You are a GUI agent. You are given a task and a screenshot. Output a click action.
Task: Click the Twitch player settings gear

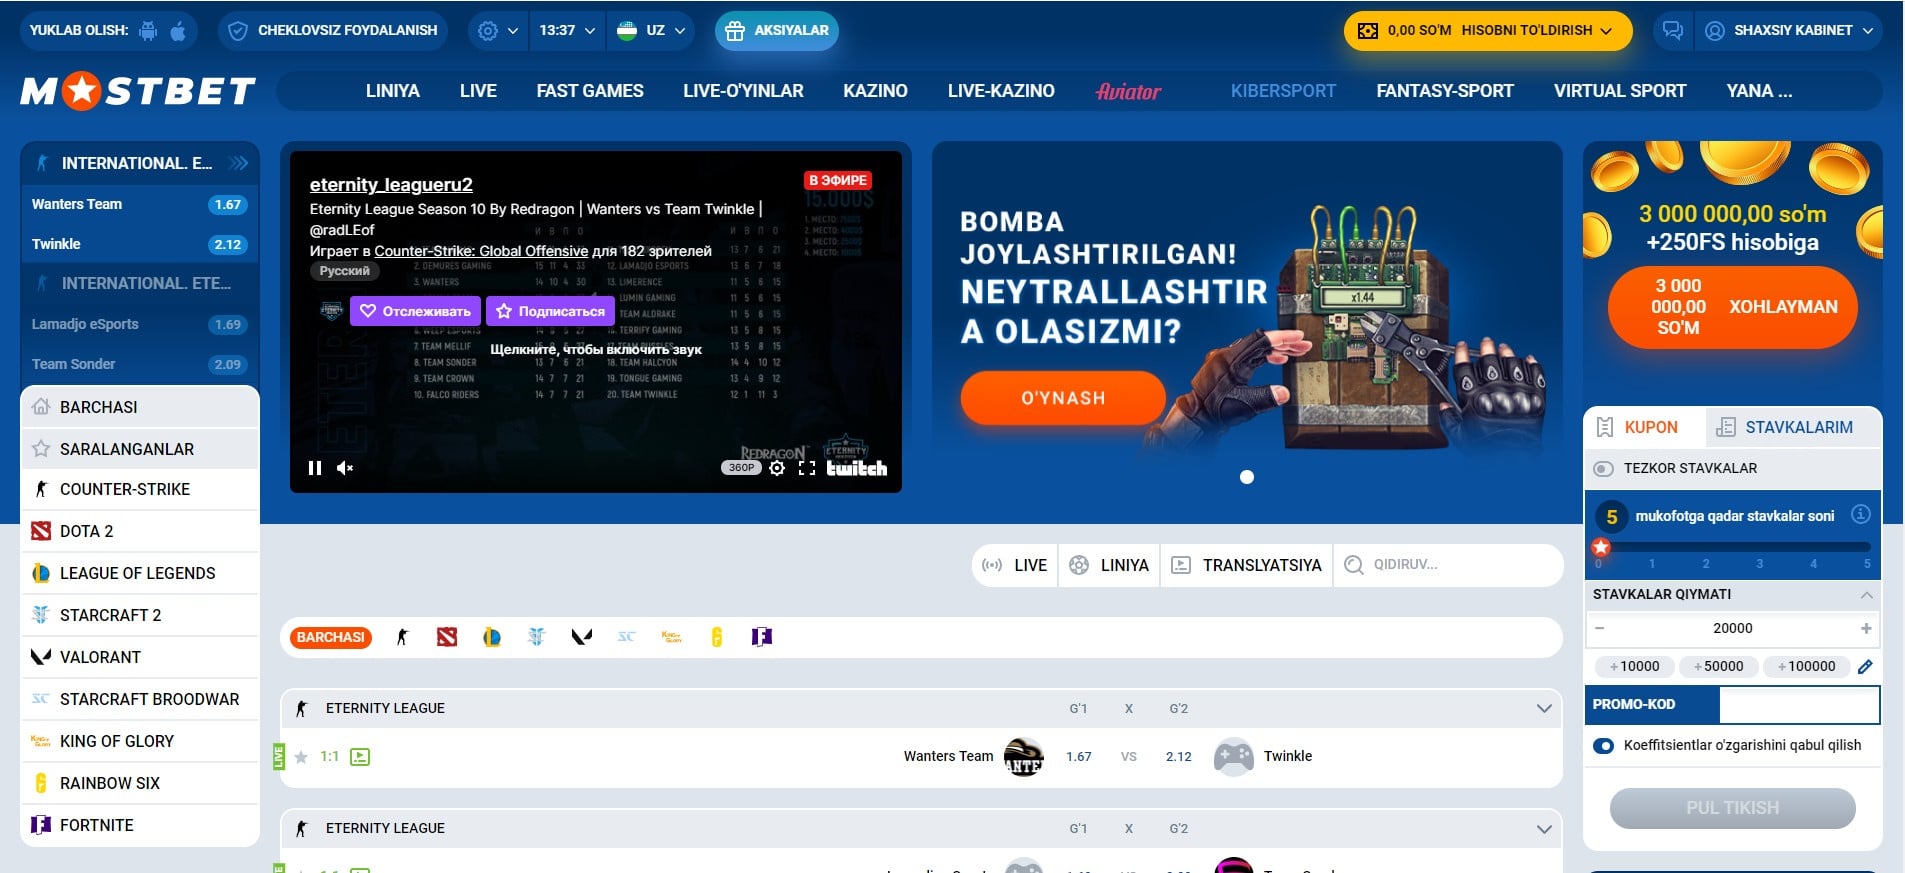[777, 468]
